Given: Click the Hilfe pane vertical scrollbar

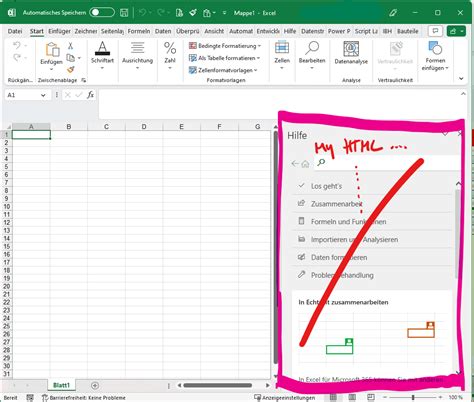Looking at the screenshot, I should (x=458, y=233).
